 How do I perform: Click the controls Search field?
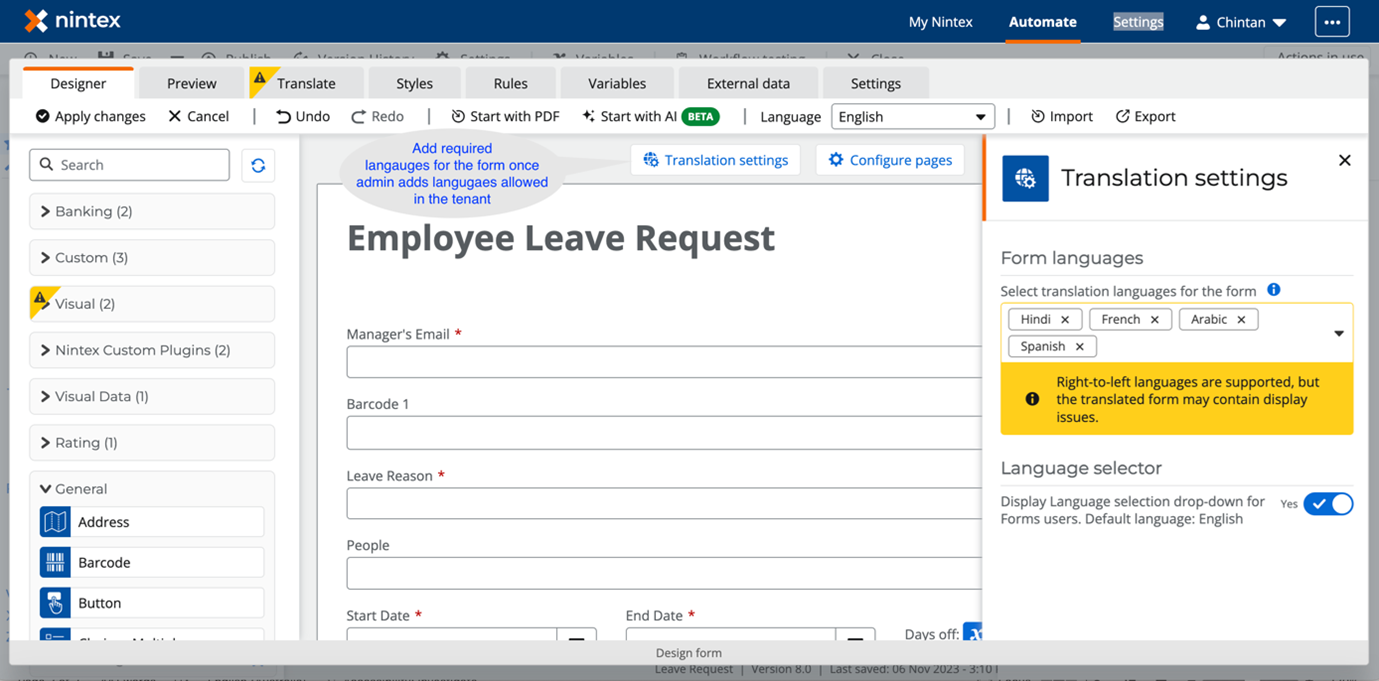coord(130,165)
